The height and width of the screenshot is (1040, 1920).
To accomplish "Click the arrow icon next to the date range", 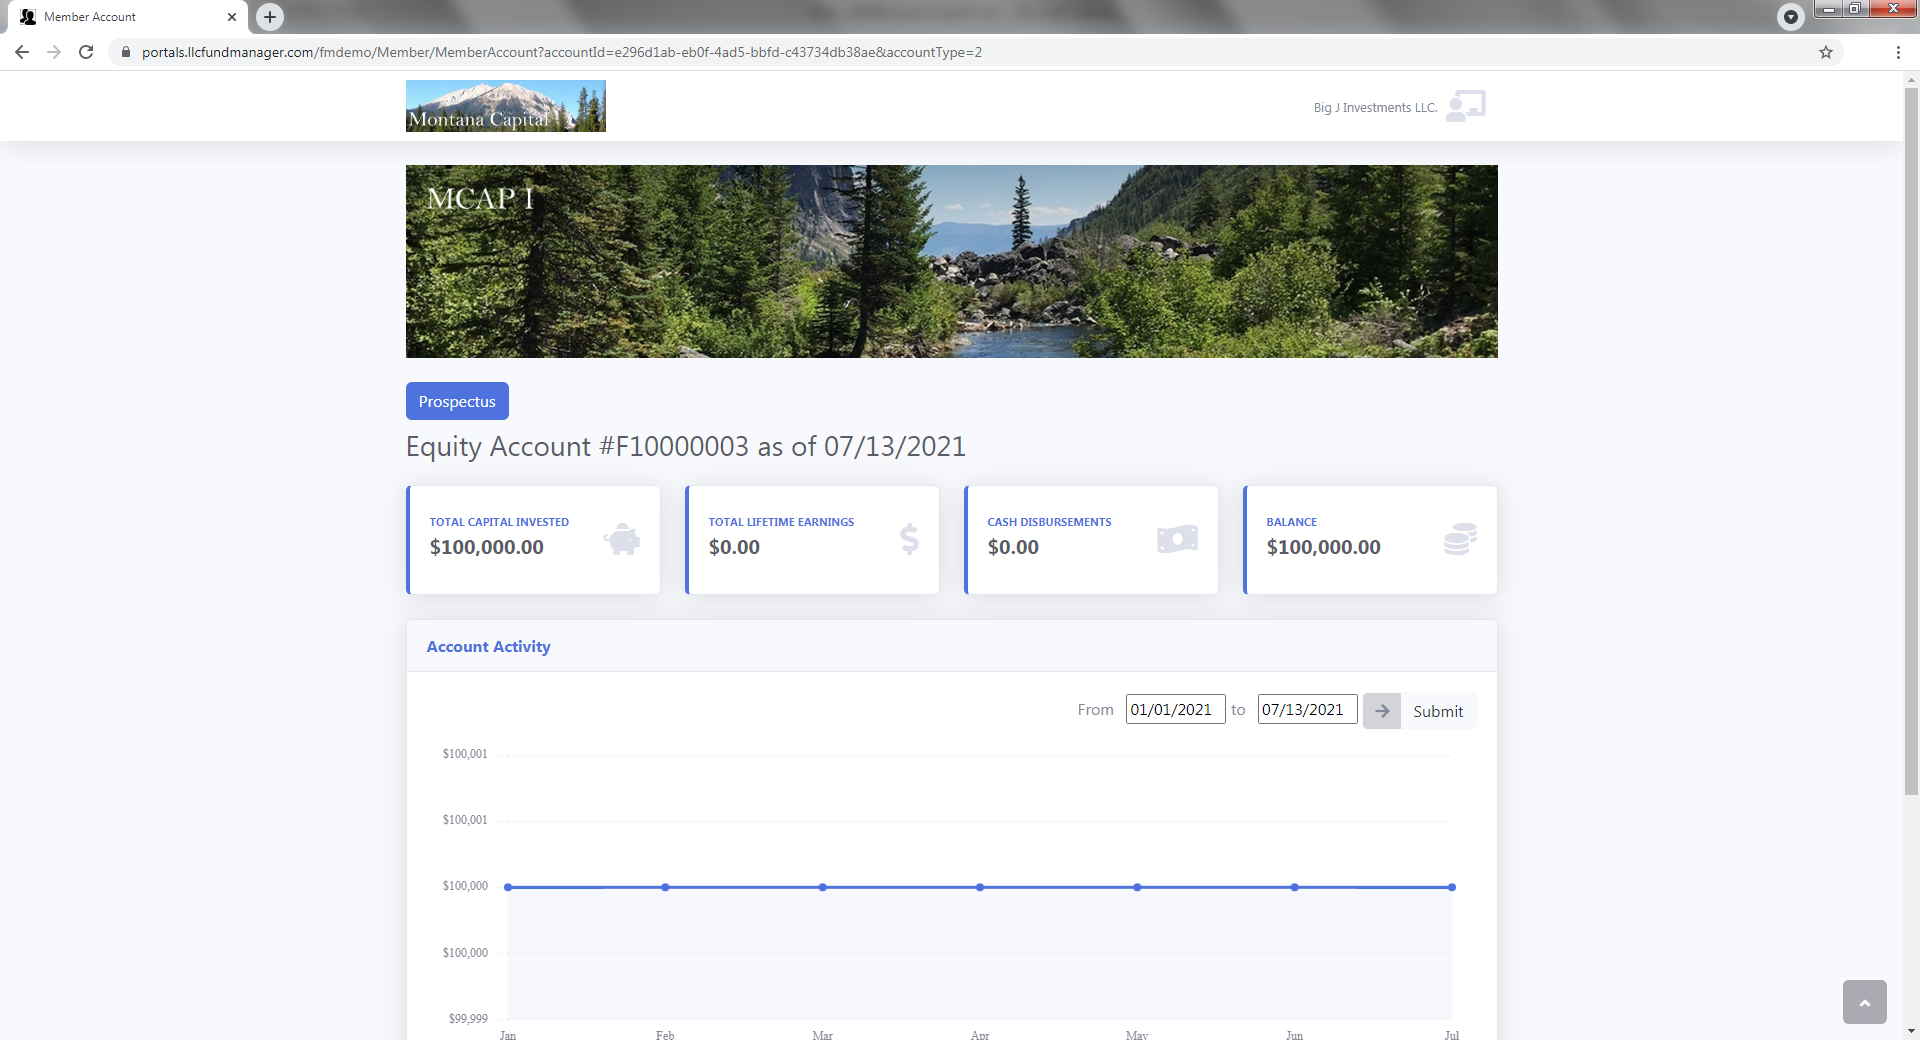I will 1381,710.
